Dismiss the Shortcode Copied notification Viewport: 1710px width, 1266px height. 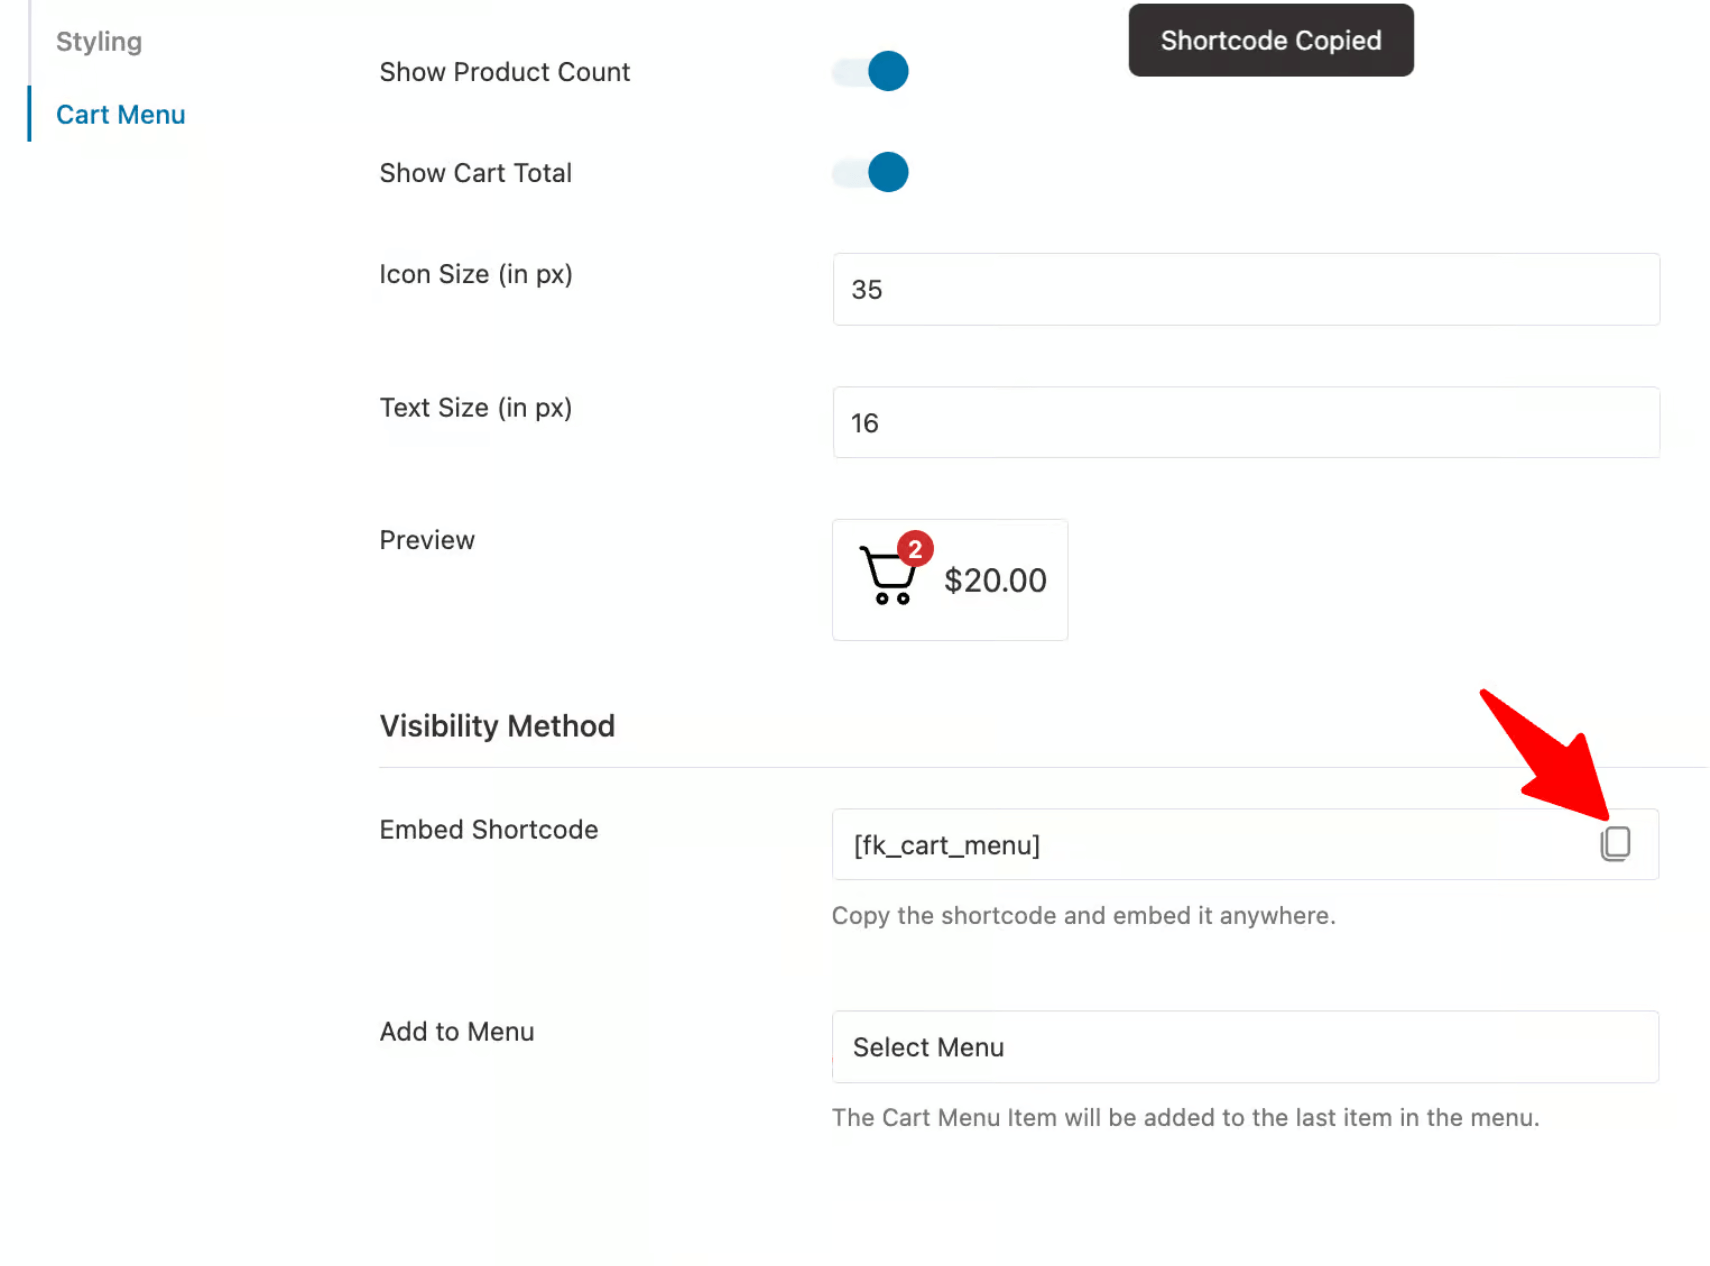pos(1270,40)
